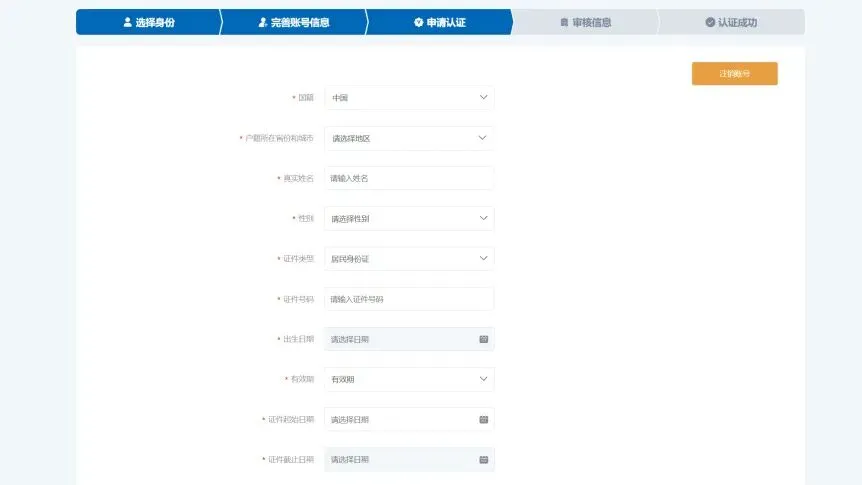Screen dimensions: 862x485
Task: Expand the 证件类型 dropdown showing 居民身份证
Action: click(409, 258)
